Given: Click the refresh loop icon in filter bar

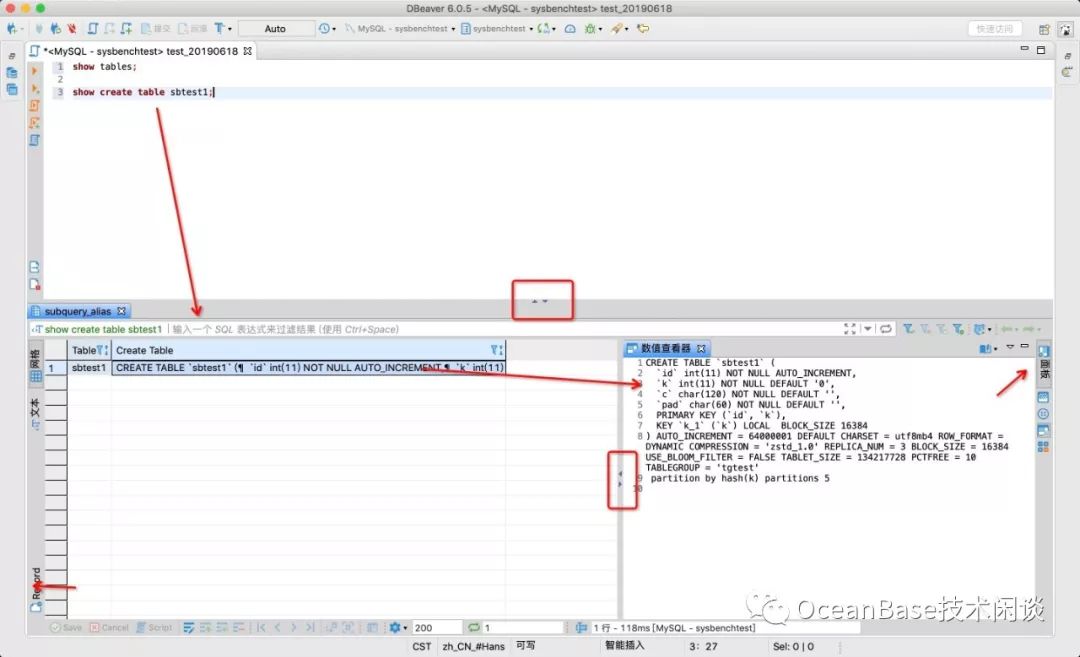Looking at the screenshot, I should tap(886, 329).
